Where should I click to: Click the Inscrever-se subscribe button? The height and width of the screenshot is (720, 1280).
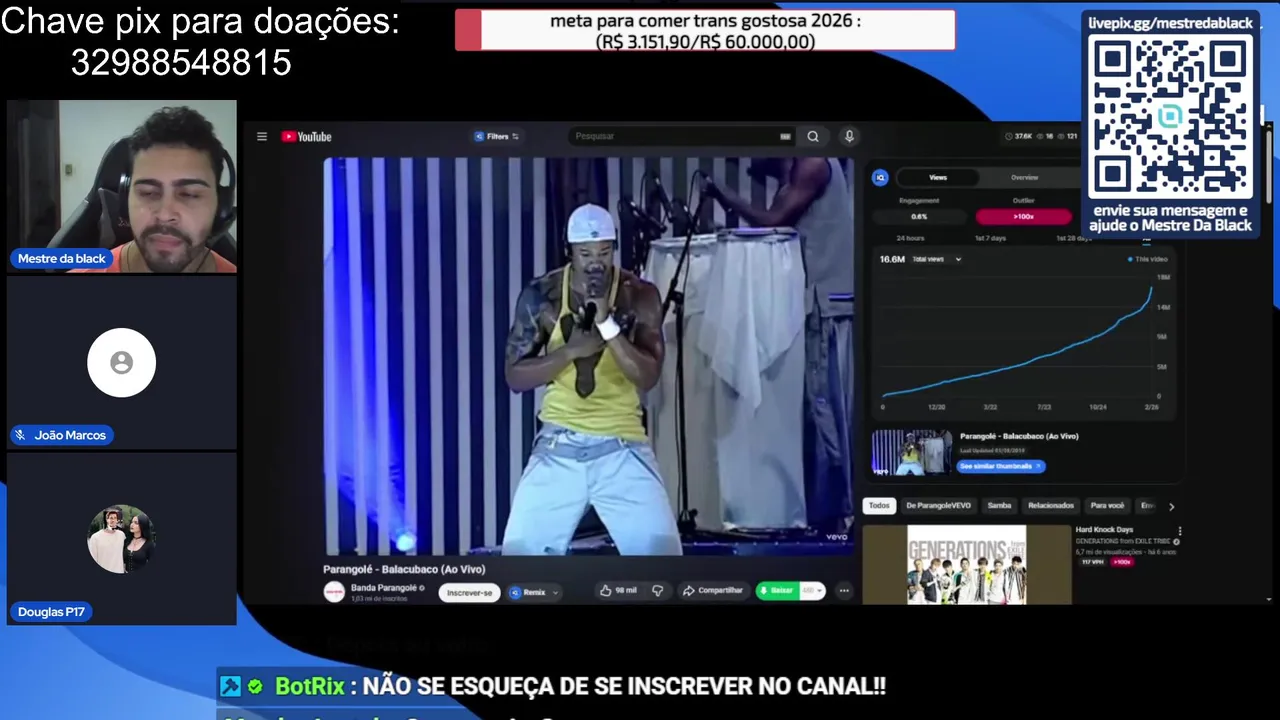pos(470,592)
